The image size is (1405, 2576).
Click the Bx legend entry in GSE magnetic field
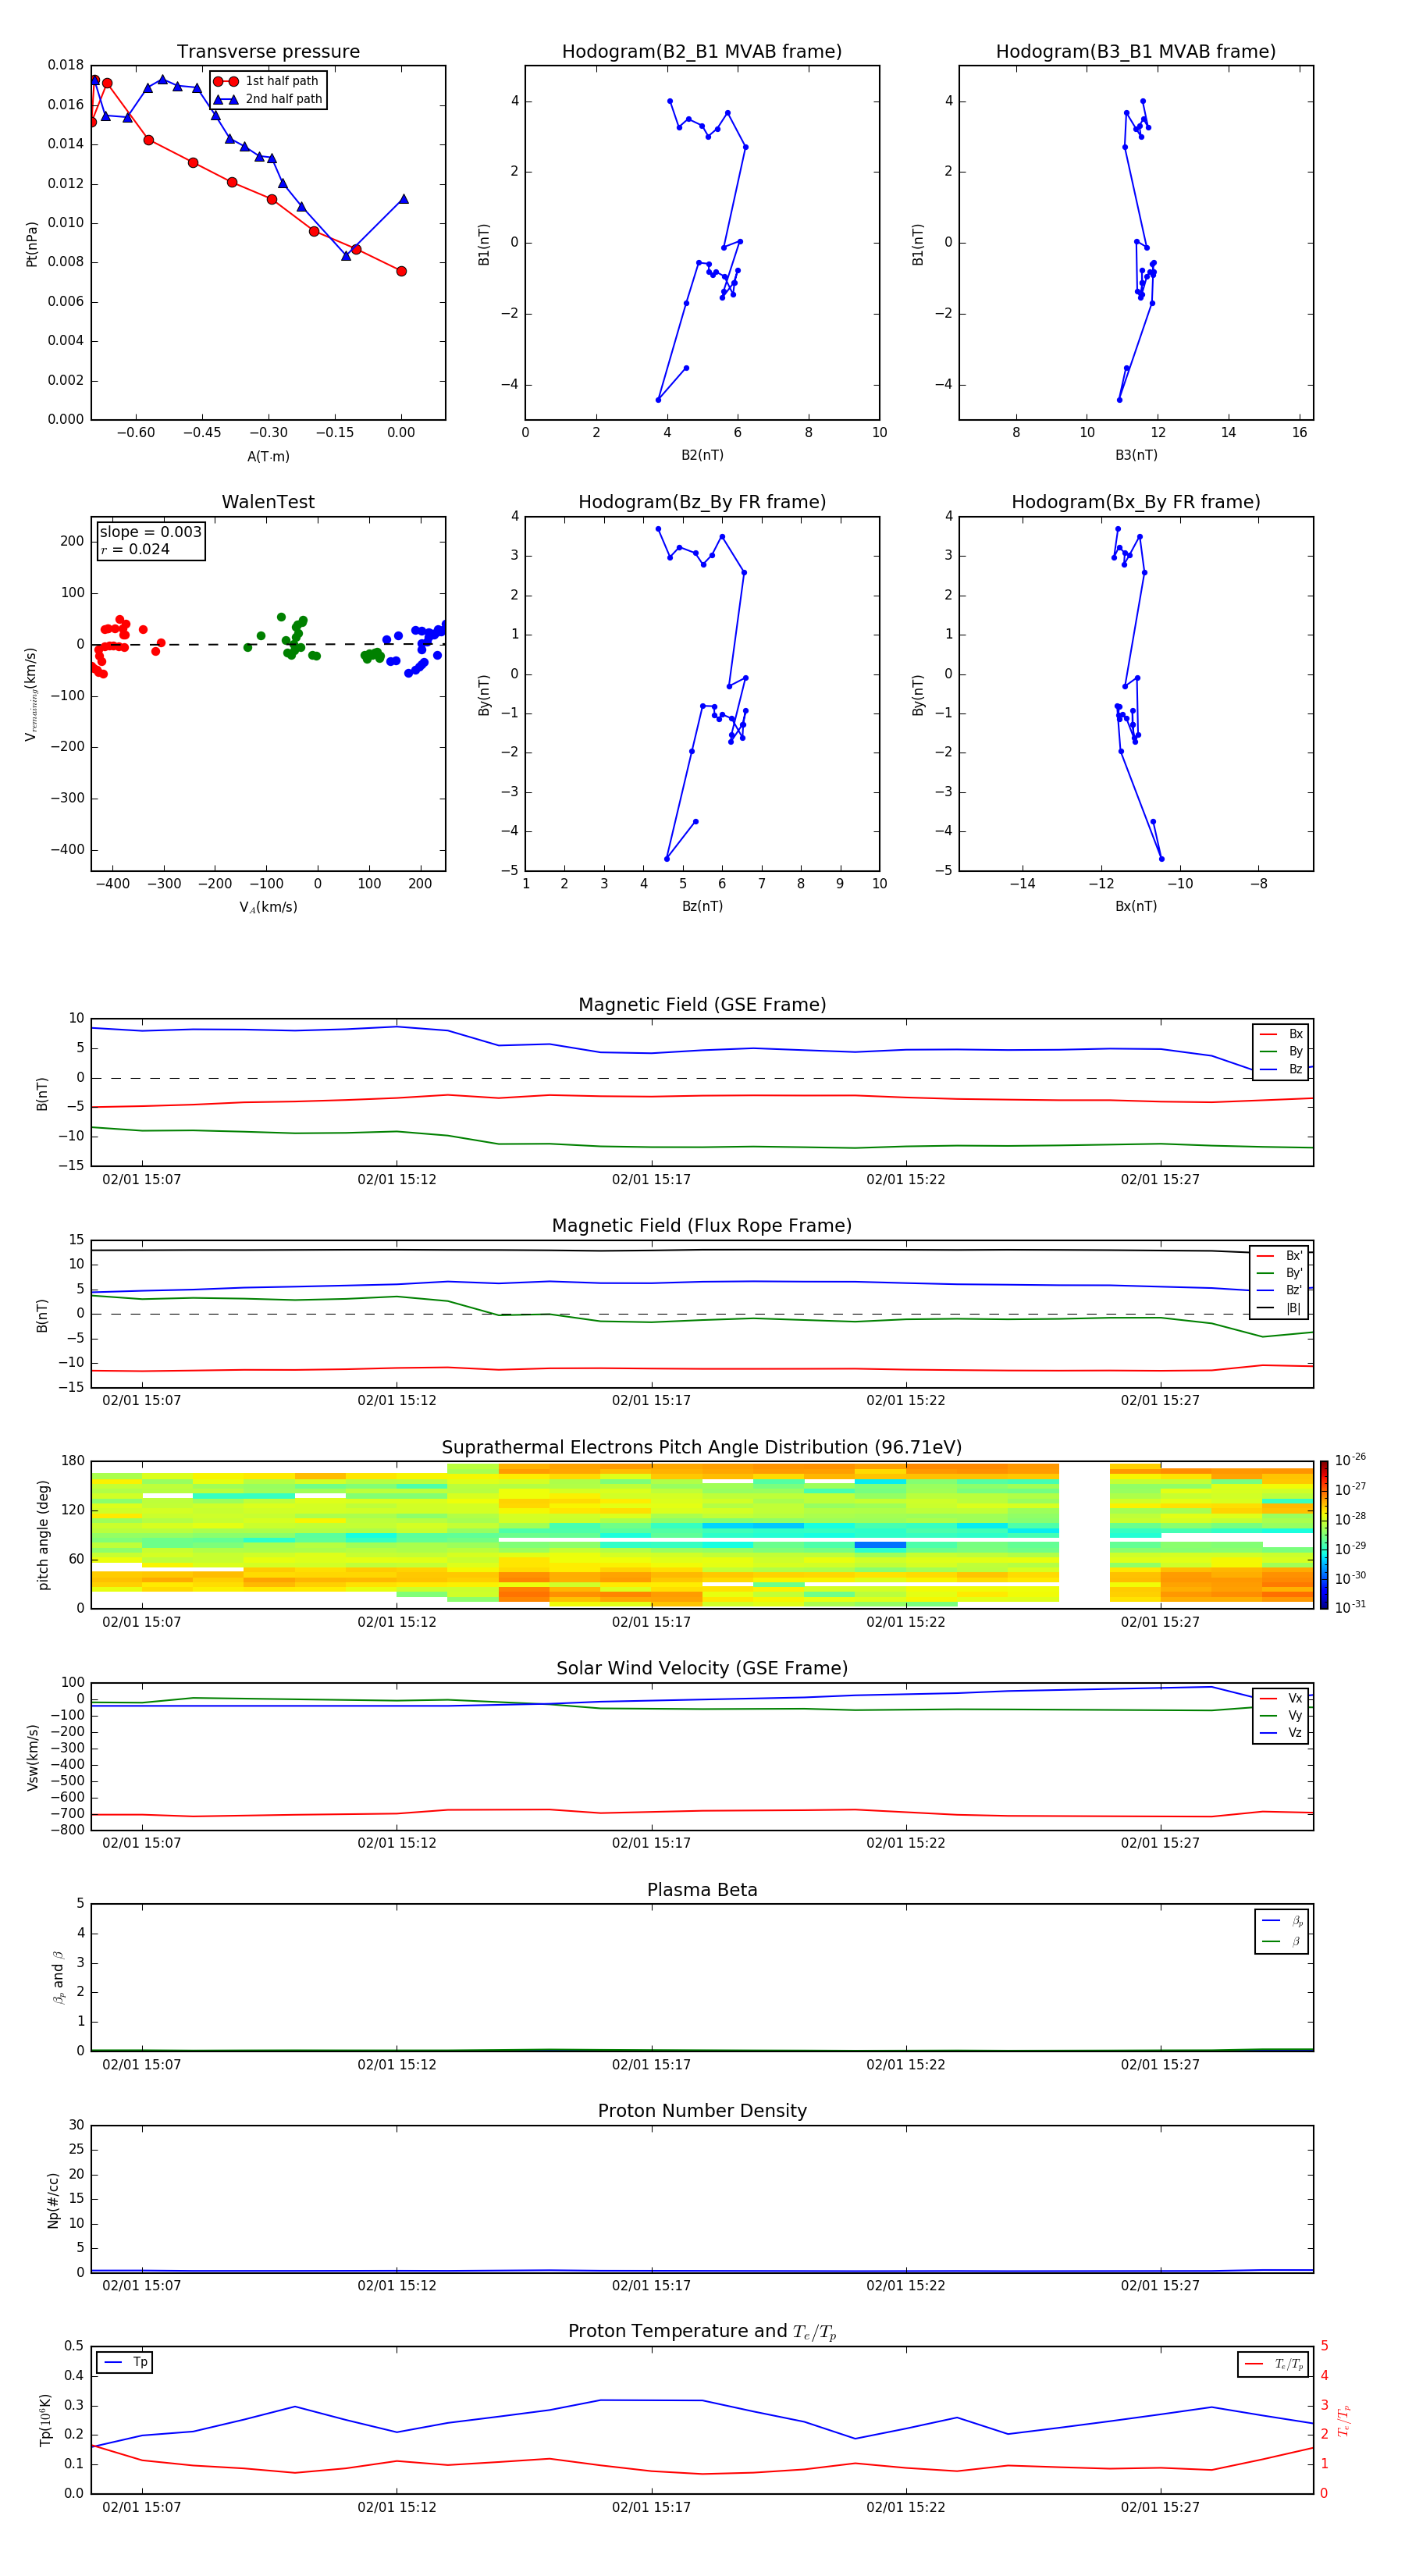[1281, 1034]
